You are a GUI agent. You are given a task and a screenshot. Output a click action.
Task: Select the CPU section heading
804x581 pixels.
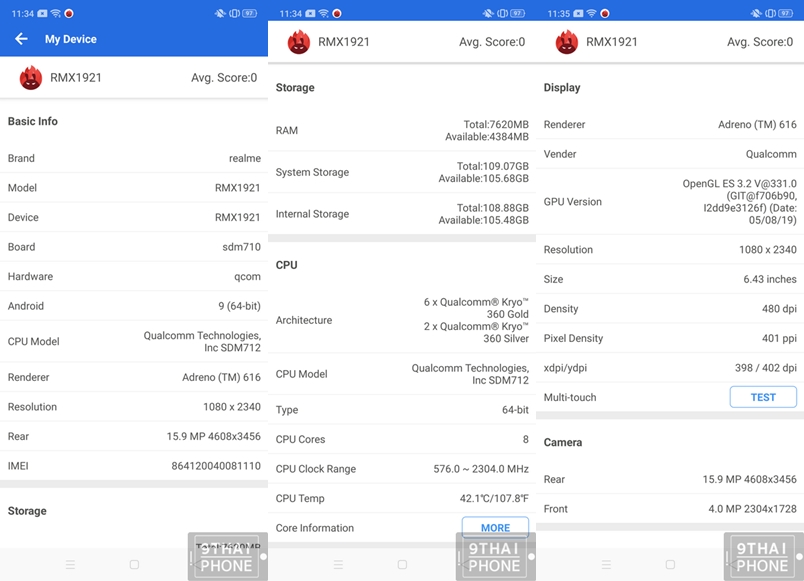(x=287, y=265)
